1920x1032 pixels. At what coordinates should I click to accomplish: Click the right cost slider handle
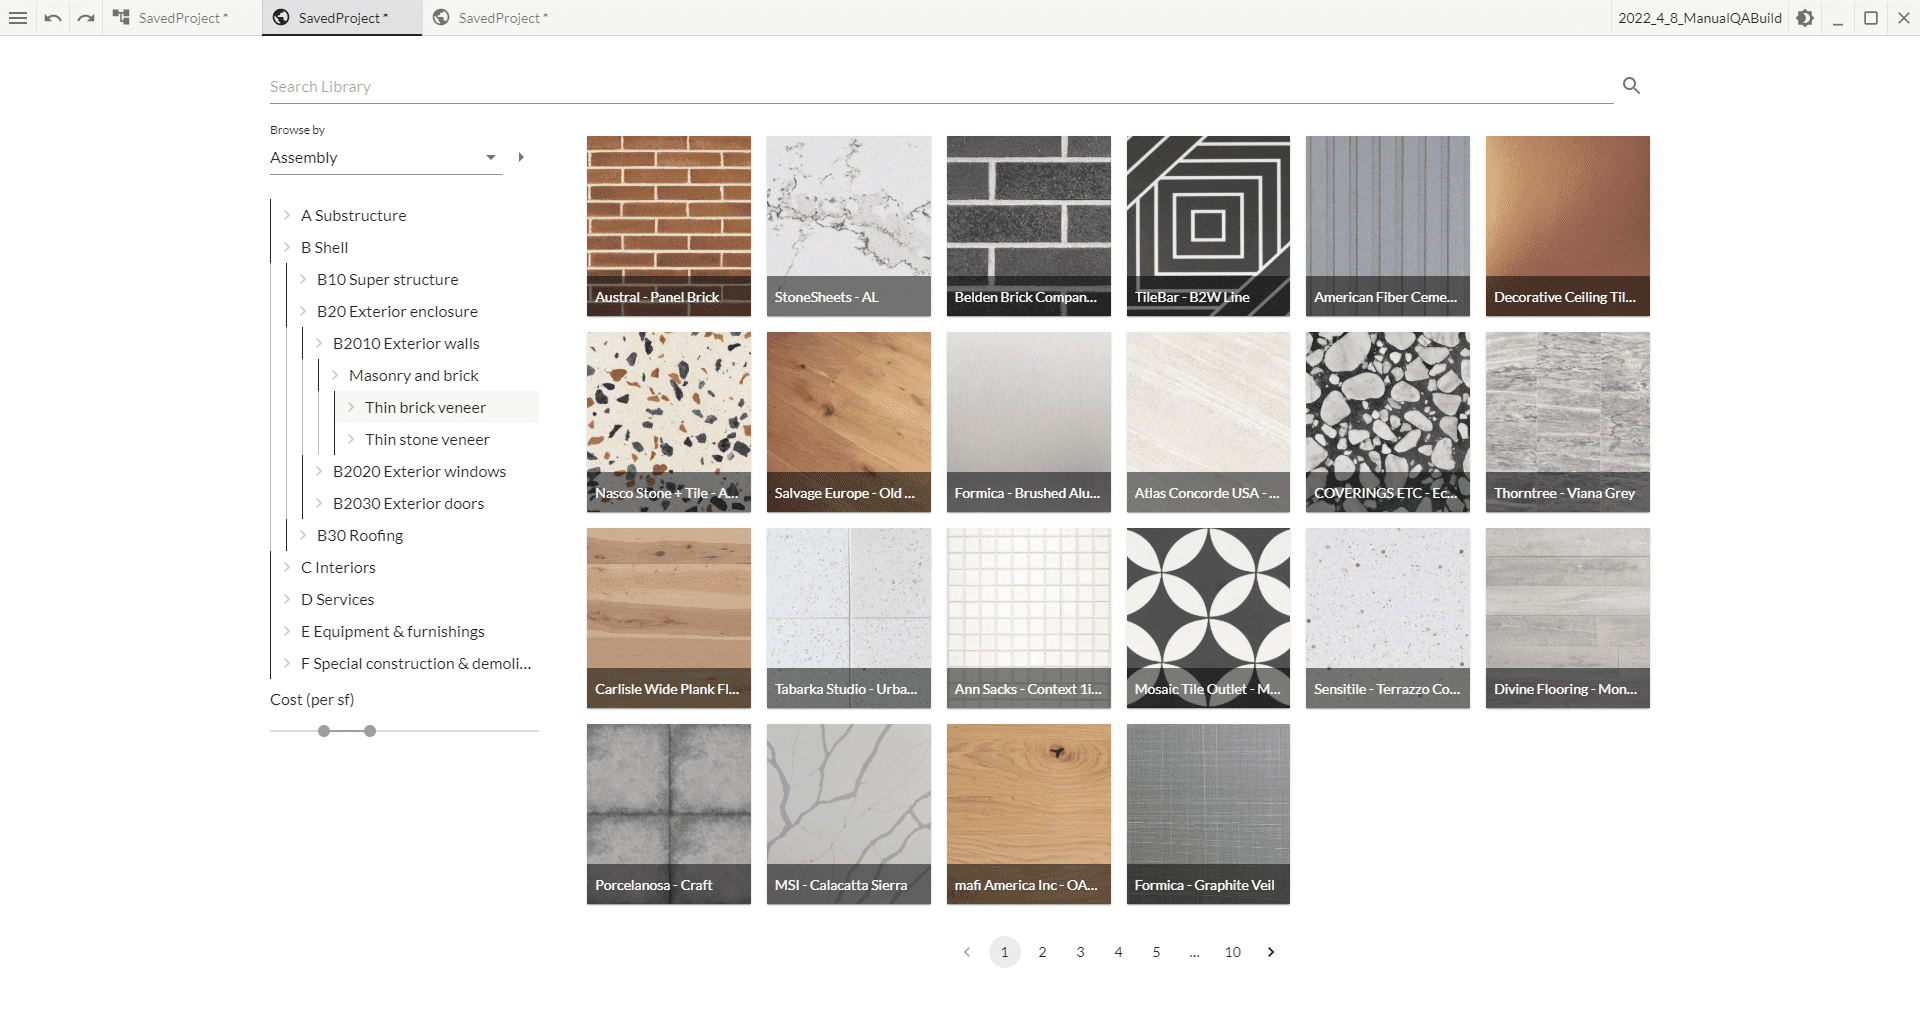click(x=370, y=731)
